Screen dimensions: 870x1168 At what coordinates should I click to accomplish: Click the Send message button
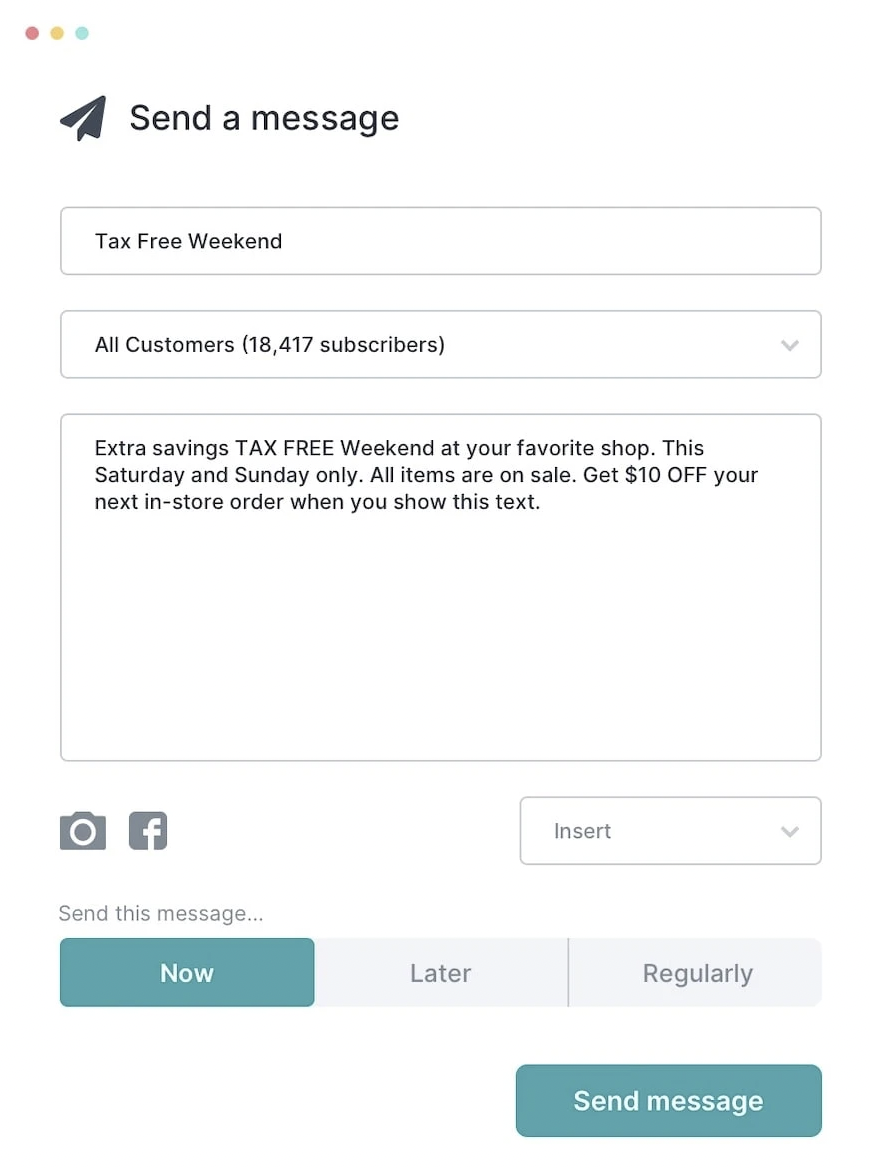coord(668,1100)
